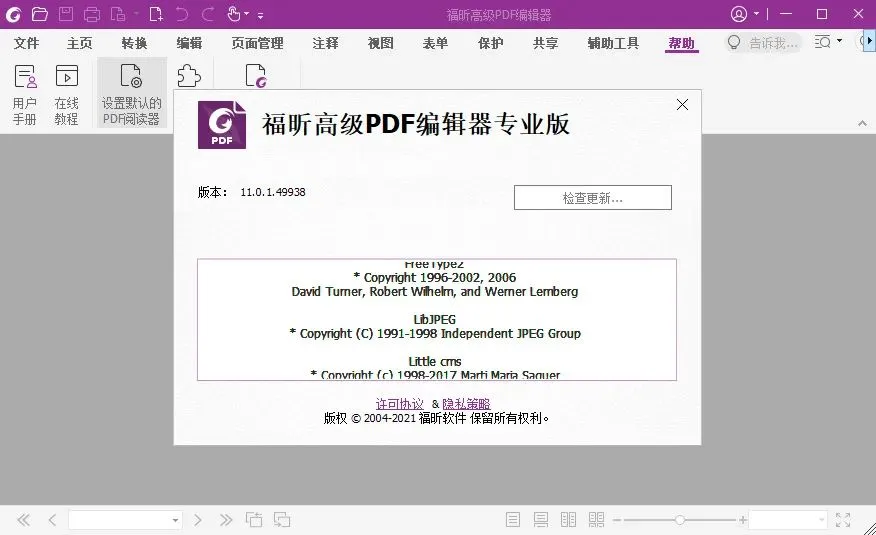Go to previous page arrow
The image size is (876, 535).
53,520
